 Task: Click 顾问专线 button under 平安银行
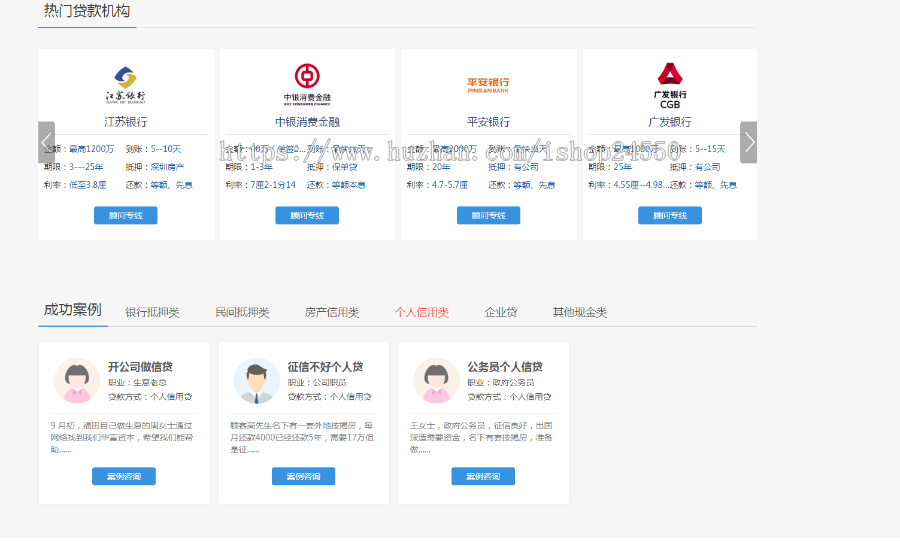click(x=488, y=216)
